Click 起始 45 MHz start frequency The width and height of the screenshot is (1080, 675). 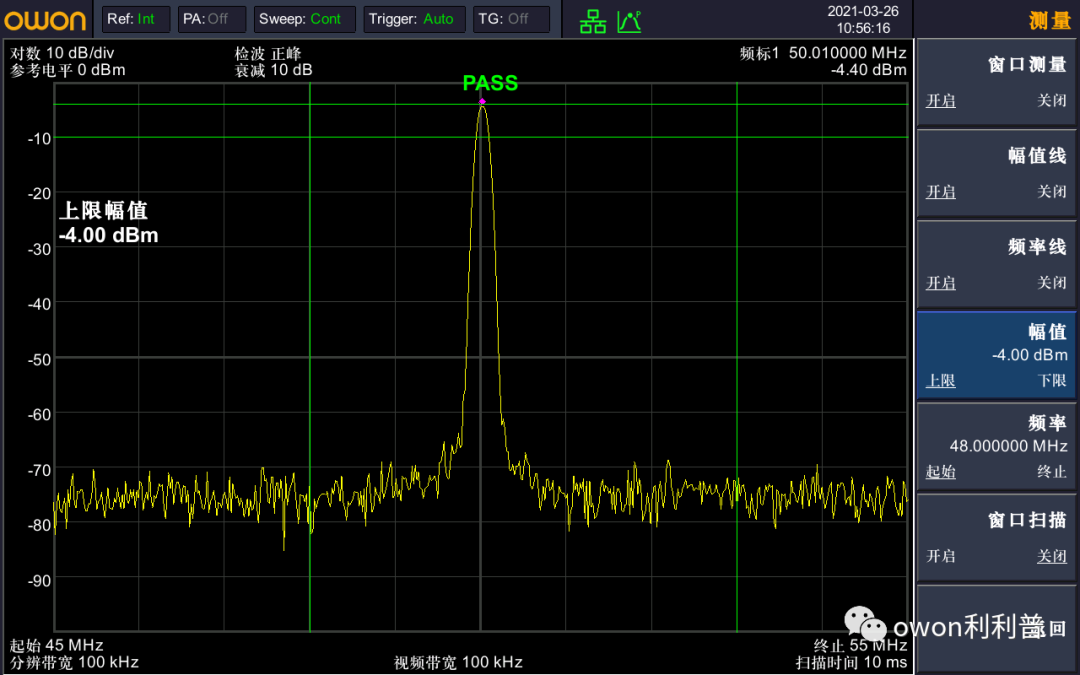point(56,645)
